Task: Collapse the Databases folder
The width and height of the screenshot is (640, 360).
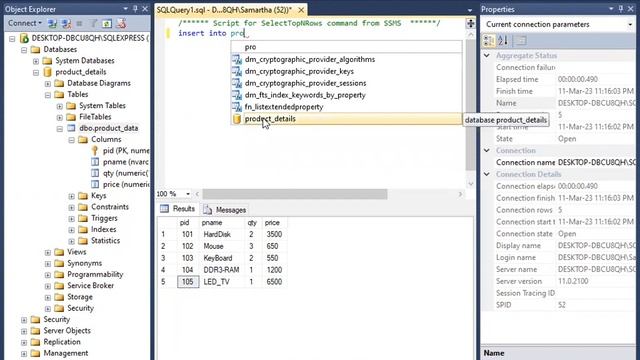Action: [x=24, y=50]
